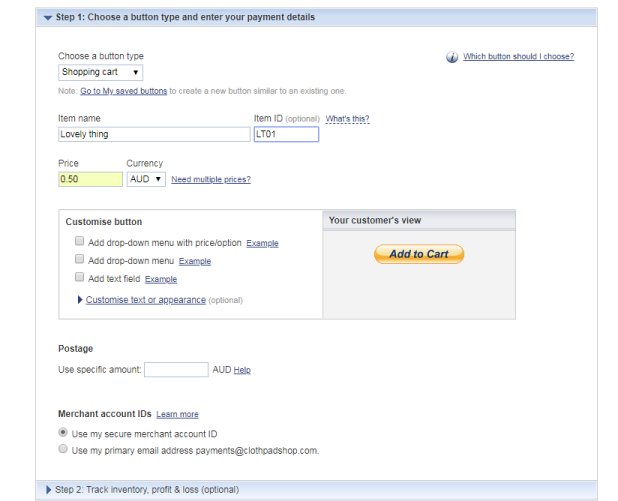The width and height of the screenshot is (618, 501).
Task: Enable drop-down menu with price/option
Action: click(80, 242)
